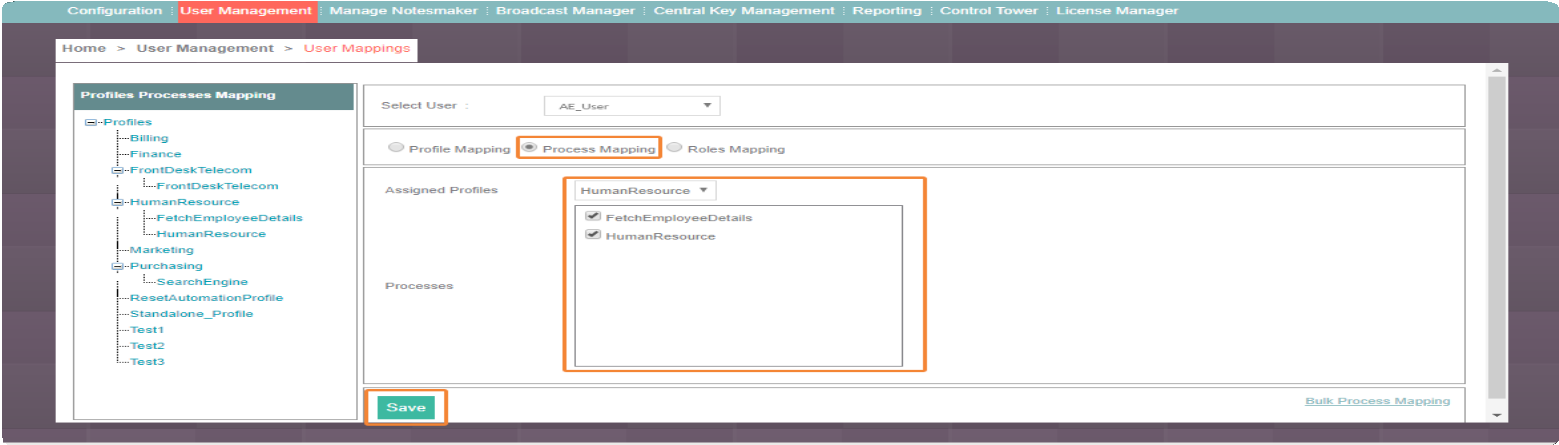The height and width of the screenshot is (445, 1559).
Task: Uncheck the FetchEmployeeDetails process checkbox
Action: point(592,216)
